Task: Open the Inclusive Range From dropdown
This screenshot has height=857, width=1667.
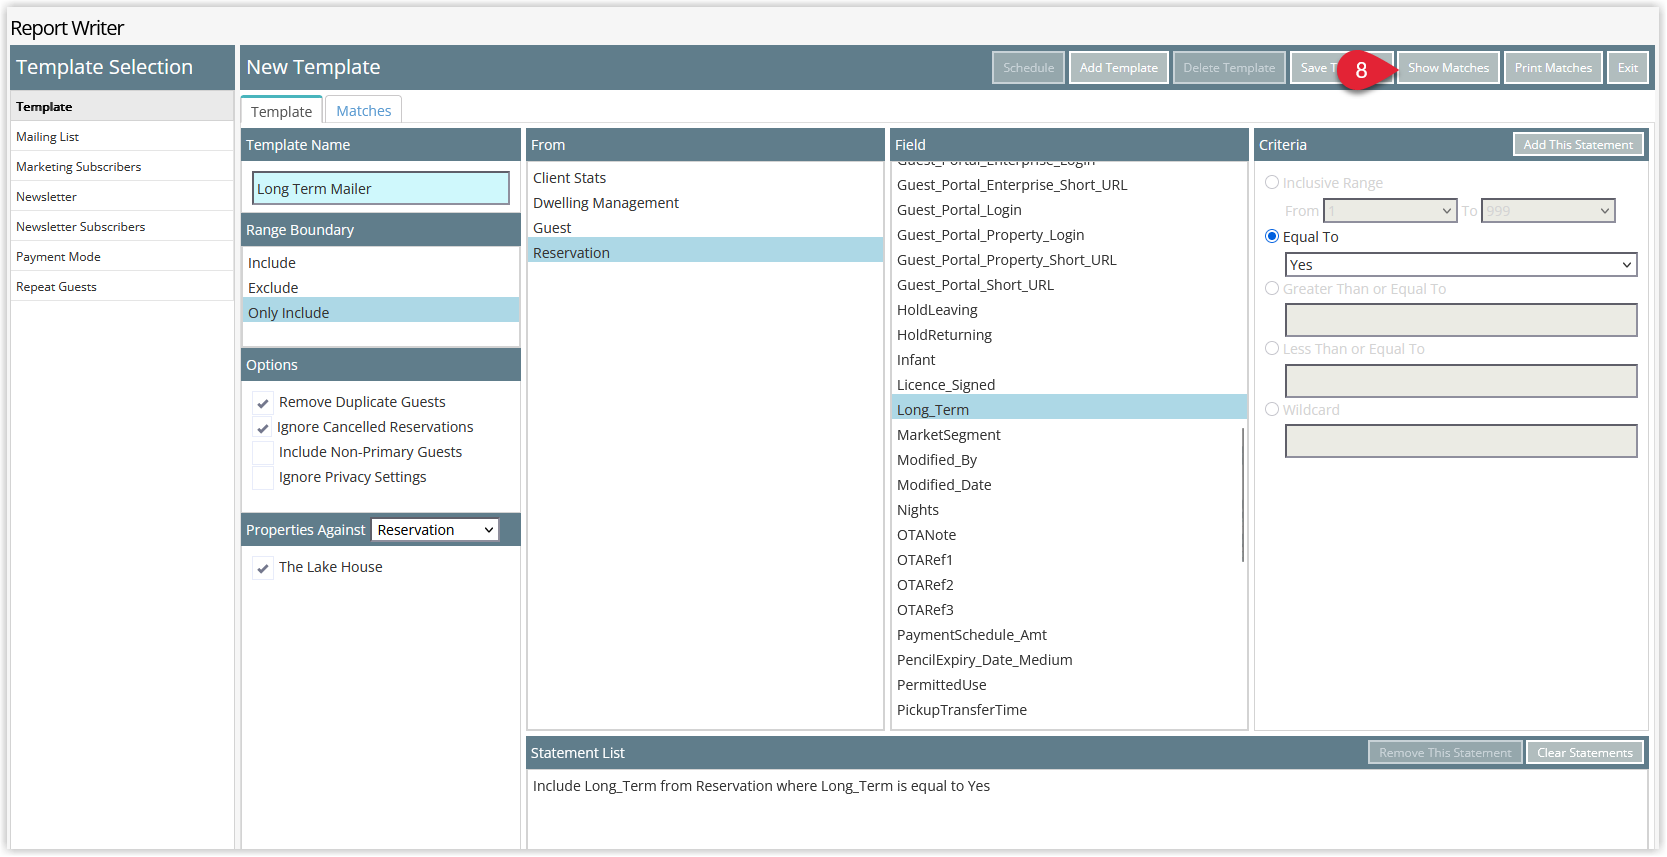Action: pyautogui.click(x=1390, y=211)
